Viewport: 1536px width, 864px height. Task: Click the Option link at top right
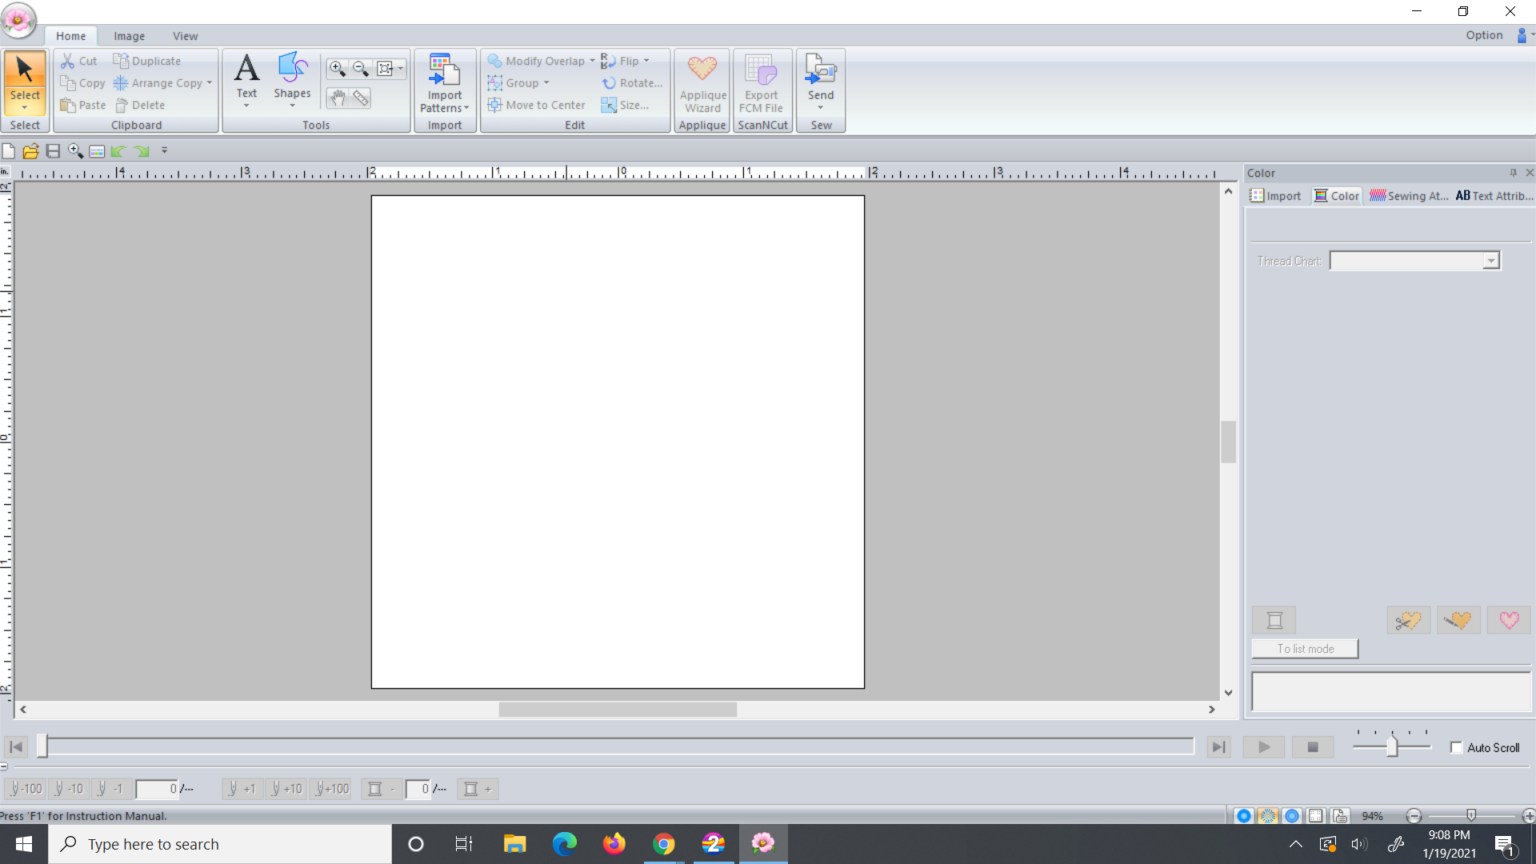pos(1484,35)
